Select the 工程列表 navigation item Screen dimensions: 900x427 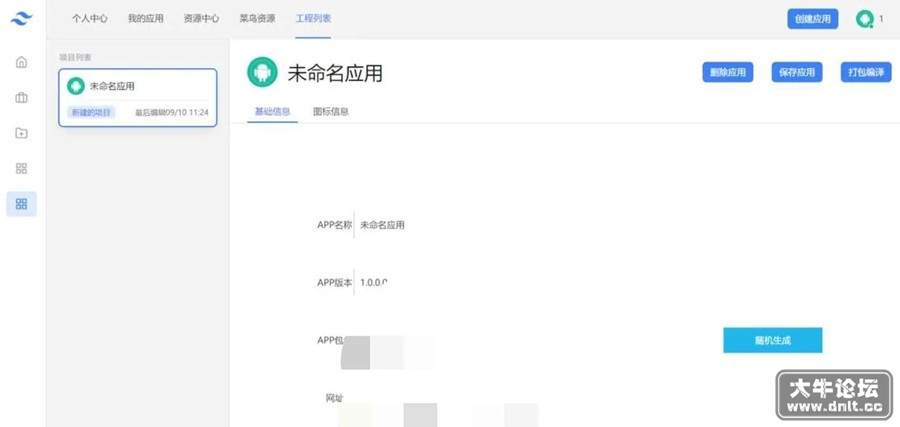pos(313,18)
